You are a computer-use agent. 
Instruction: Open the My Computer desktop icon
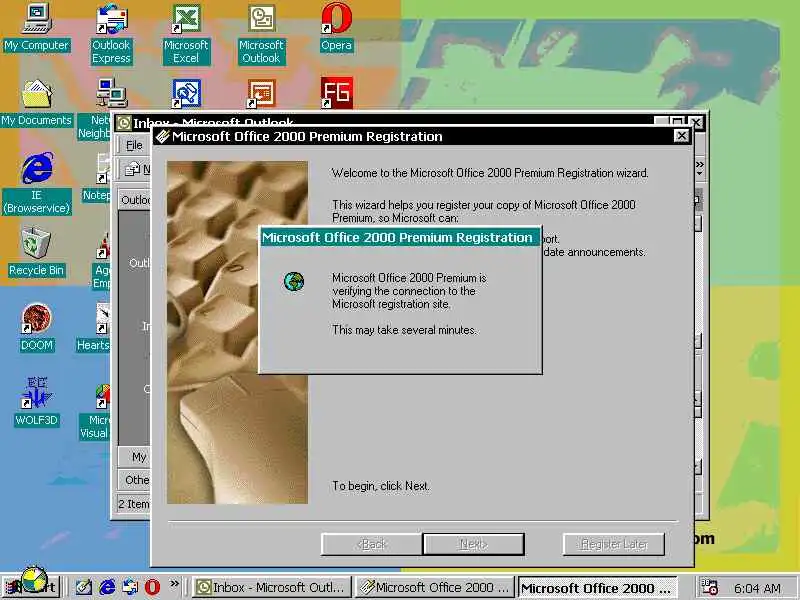pyautogui.click(x=36, y=28)
